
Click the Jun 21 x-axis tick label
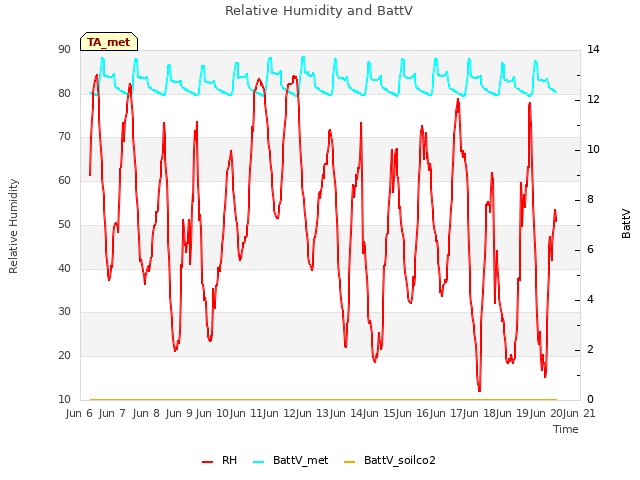[580, 413]
